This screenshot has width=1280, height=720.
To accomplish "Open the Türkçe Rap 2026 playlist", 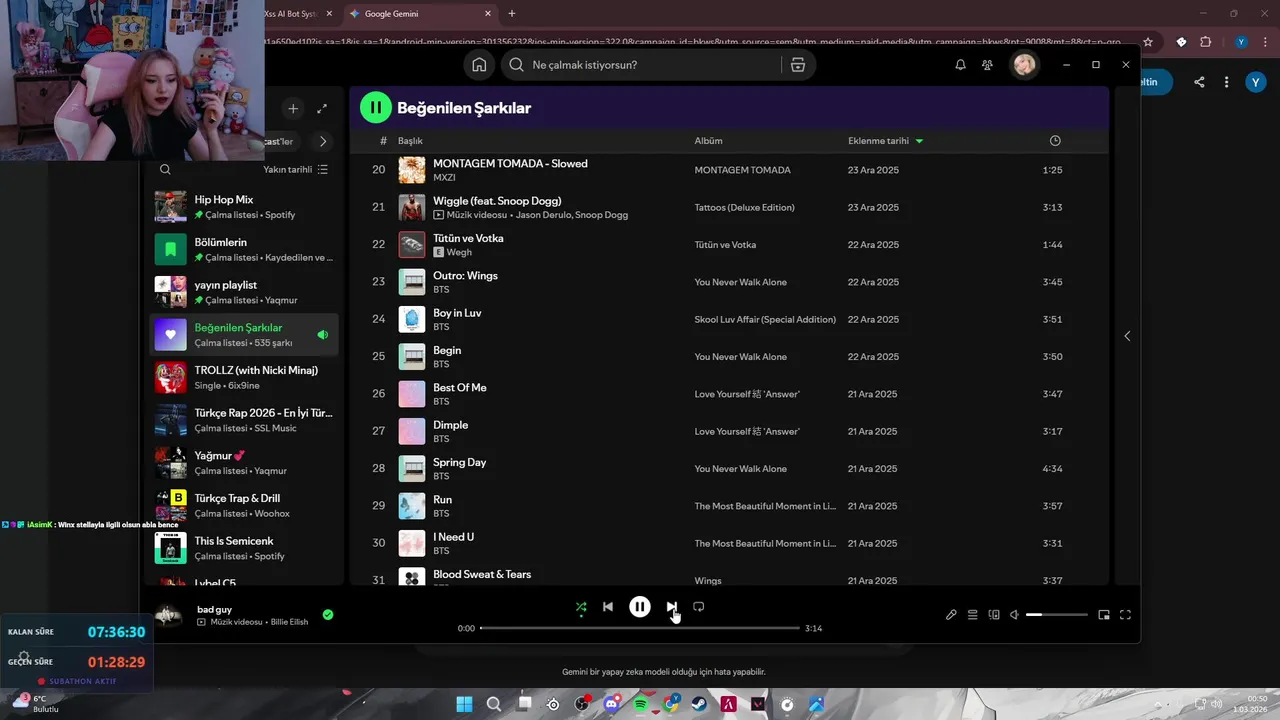I will tap(244, 420).
